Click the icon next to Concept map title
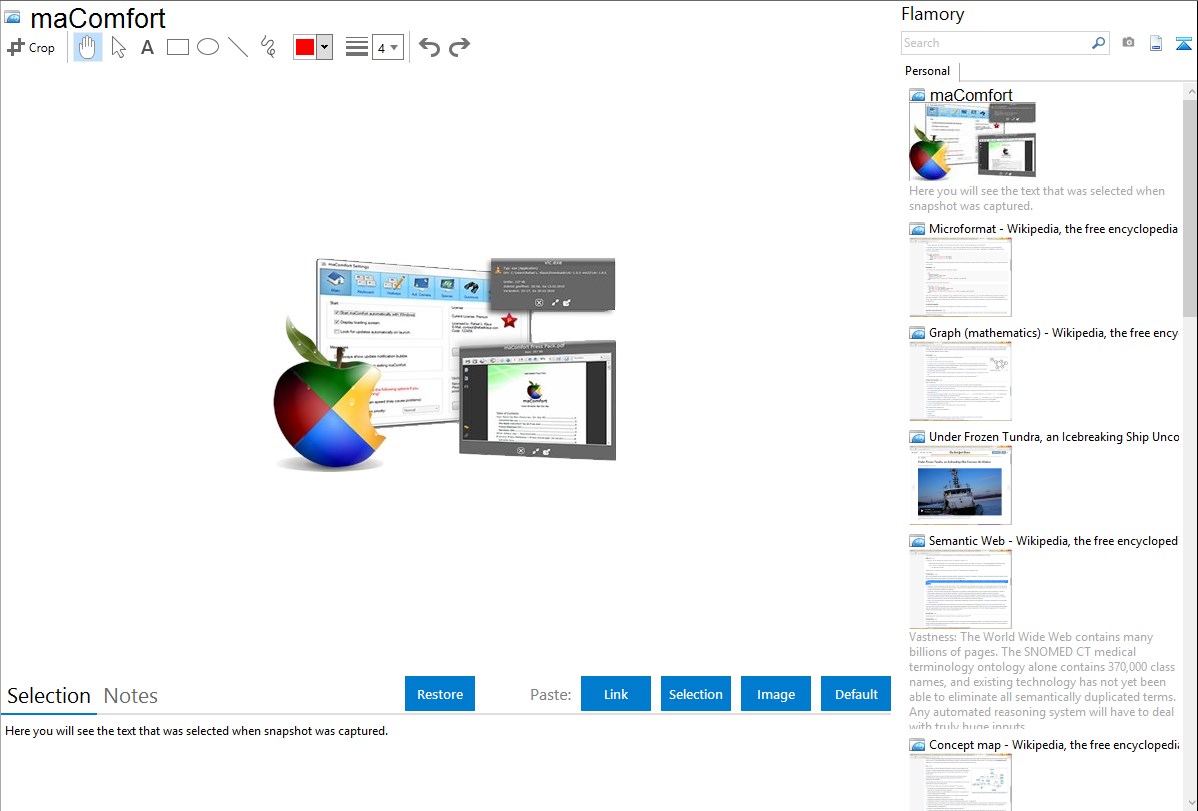 coord(917,744)
